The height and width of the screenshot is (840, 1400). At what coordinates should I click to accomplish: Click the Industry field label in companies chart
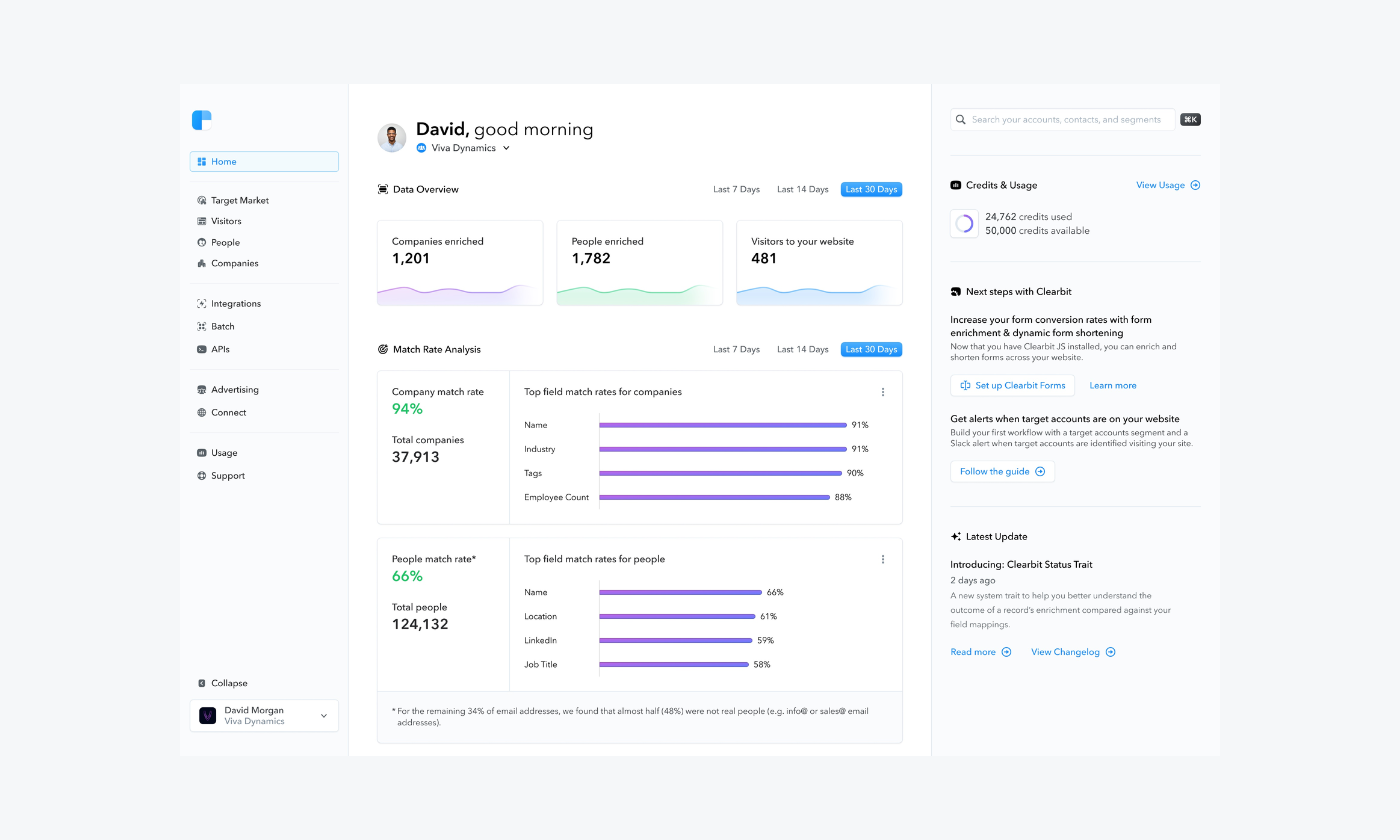tap(540, 449)
